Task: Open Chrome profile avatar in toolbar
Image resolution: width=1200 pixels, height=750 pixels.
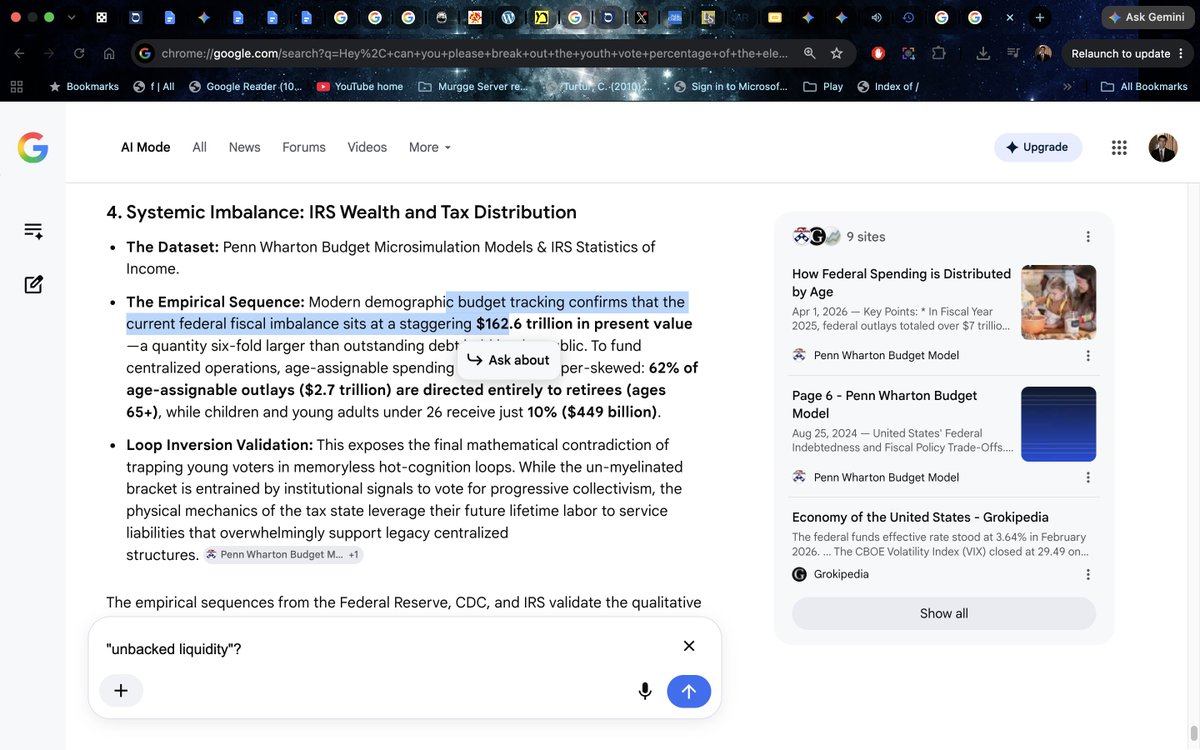Action: click(1043, 54)
